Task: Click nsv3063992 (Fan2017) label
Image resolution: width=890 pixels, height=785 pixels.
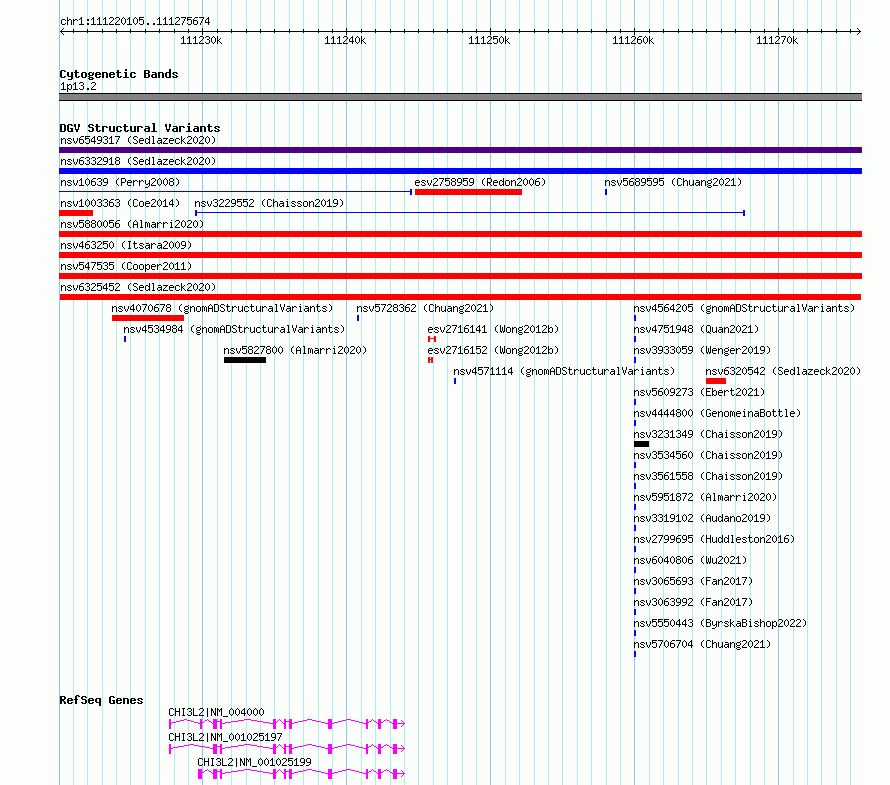Action: (x=693, y=602)
